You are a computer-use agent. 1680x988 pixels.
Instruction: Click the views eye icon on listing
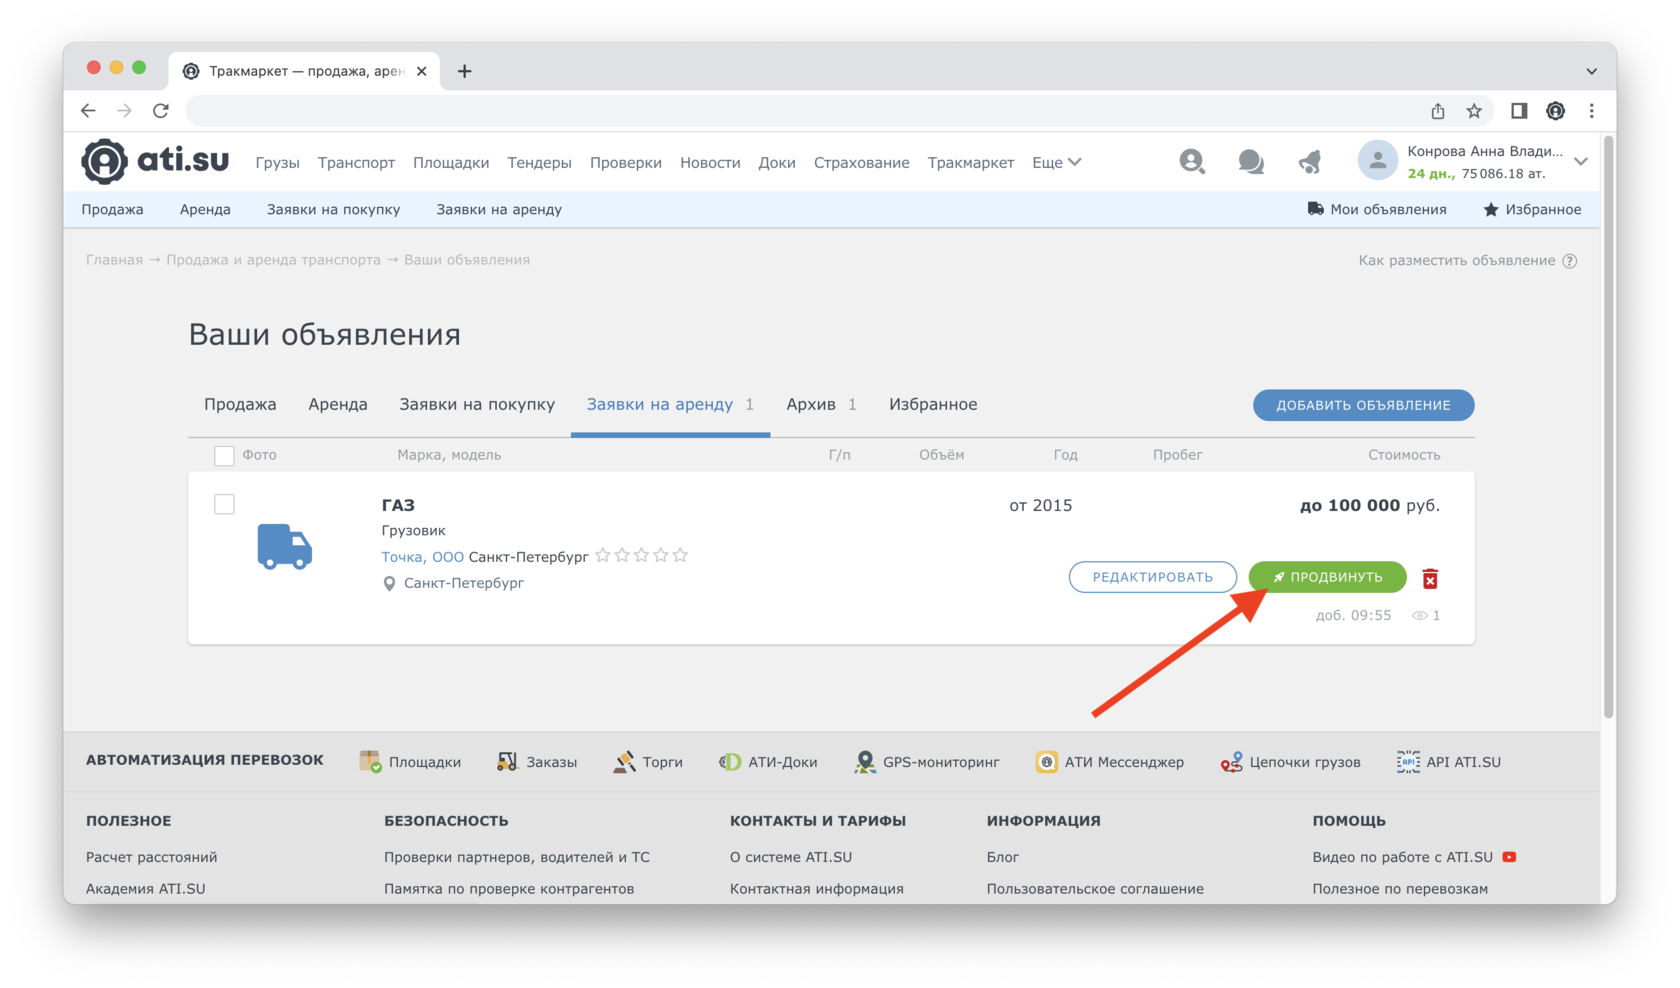click(x=1419, y=615)
